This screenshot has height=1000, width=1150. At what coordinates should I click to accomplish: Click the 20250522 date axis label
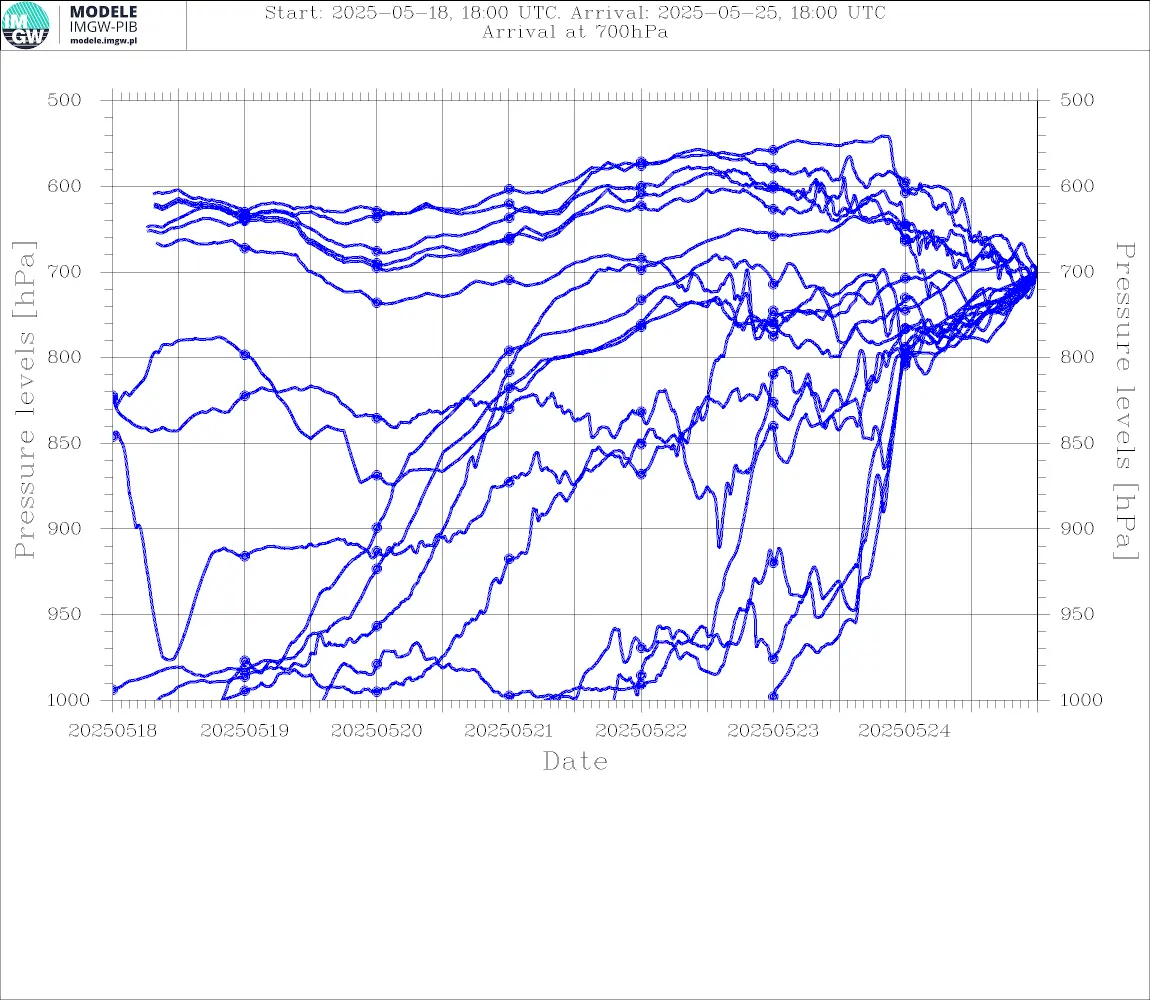[641, 731]
